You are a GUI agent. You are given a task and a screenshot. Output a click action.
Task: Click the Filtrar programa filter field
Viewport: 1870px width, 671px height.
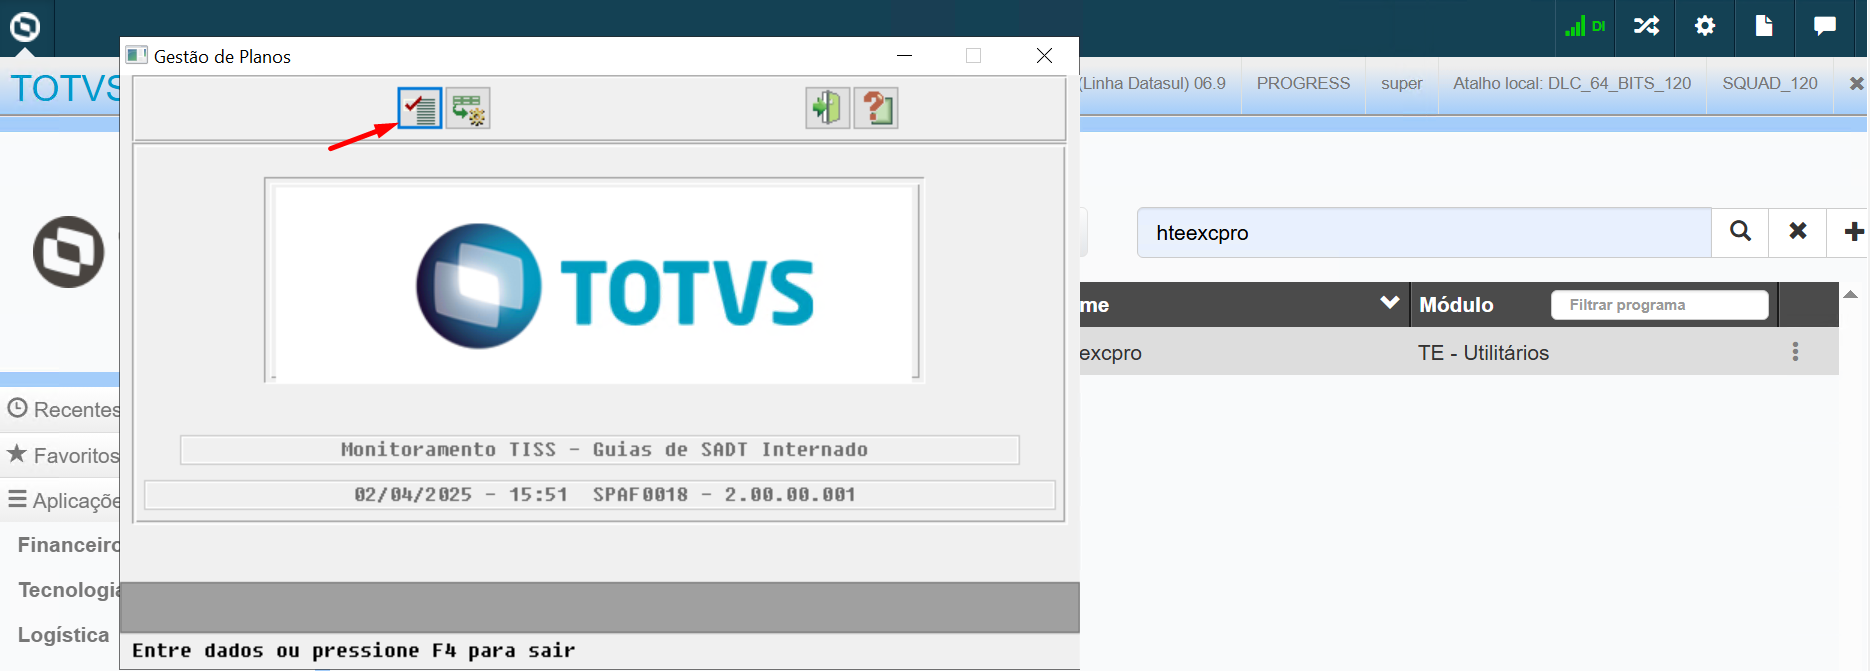click(x=1660, y=305)
